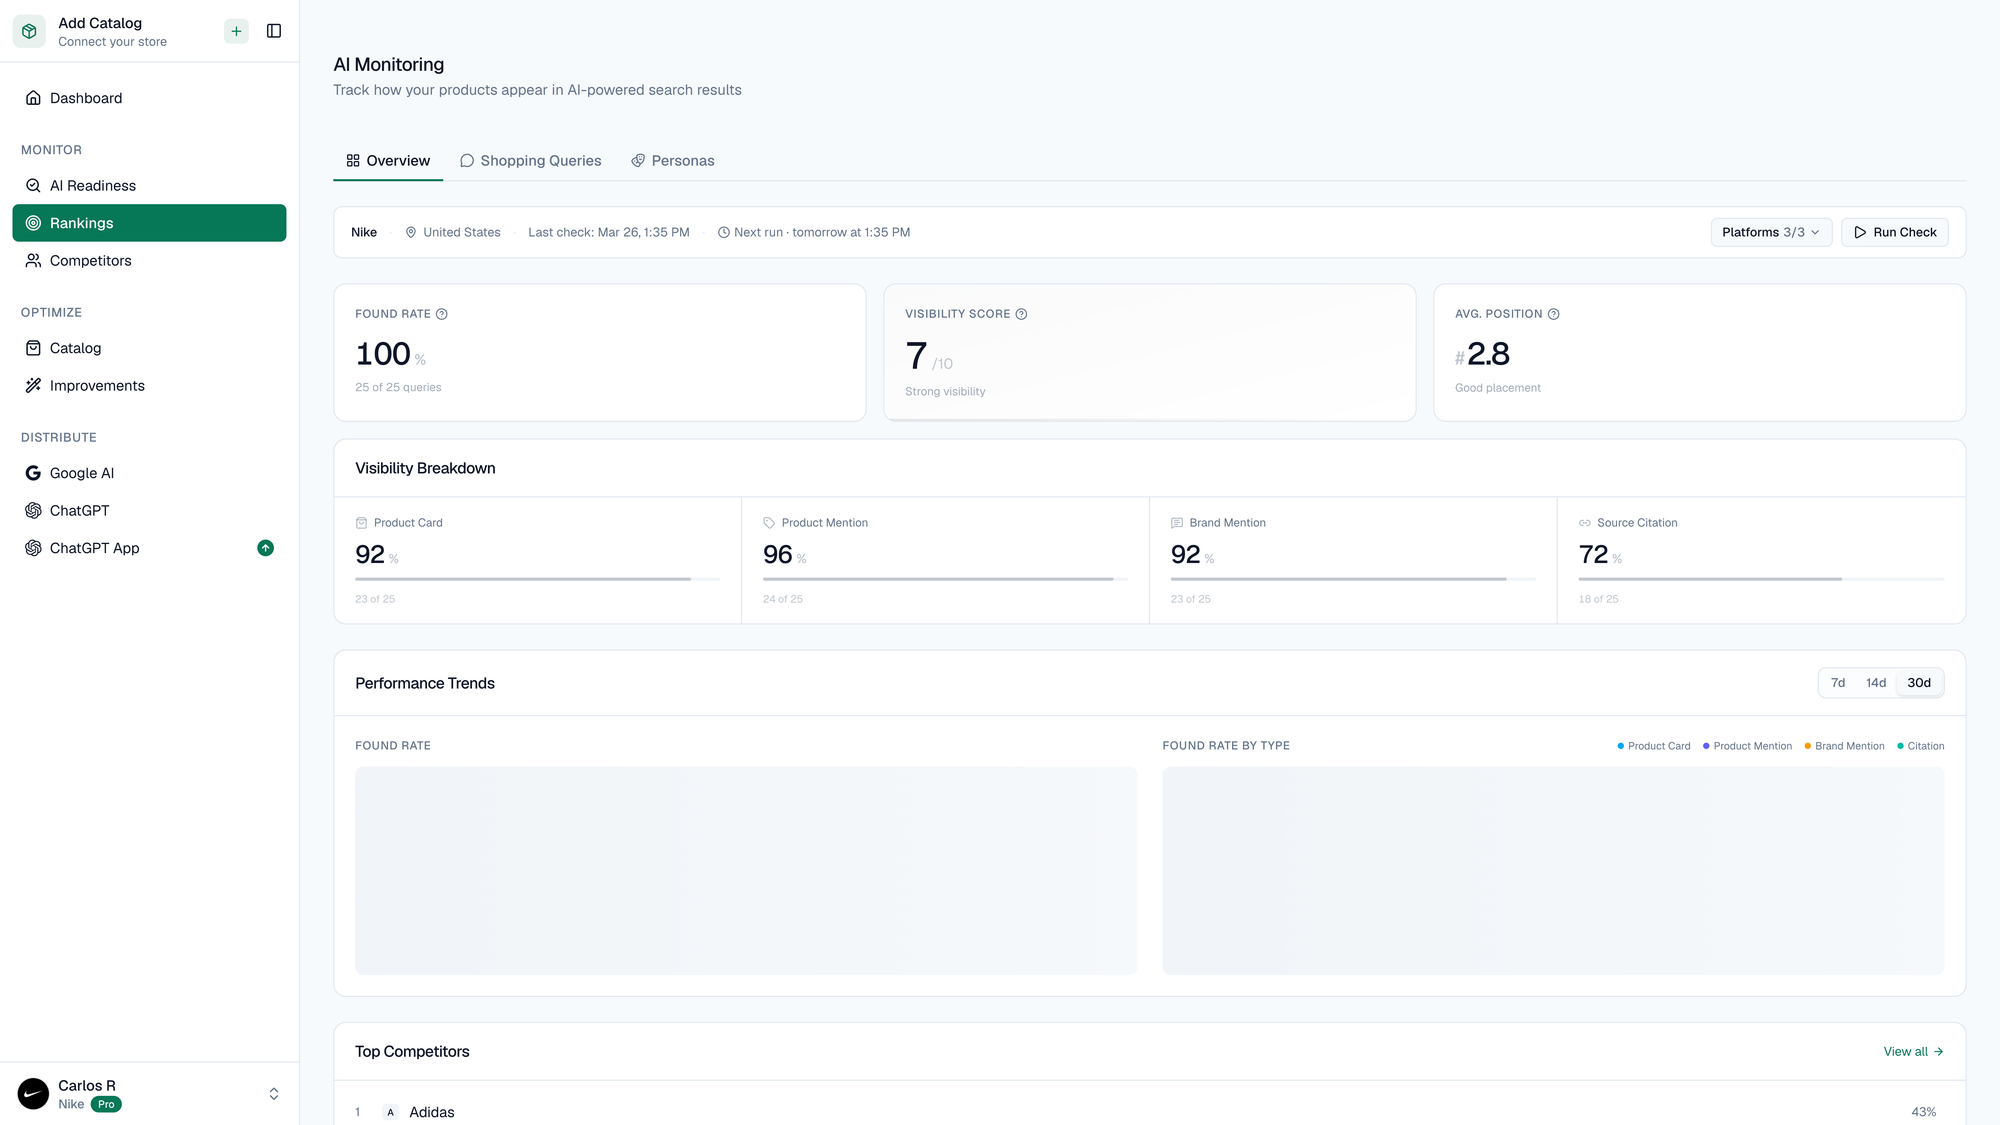Open AI Readiness in the sidebar
The width and height of the screenshot is (2000, 1125).
(x=149, y=185)
